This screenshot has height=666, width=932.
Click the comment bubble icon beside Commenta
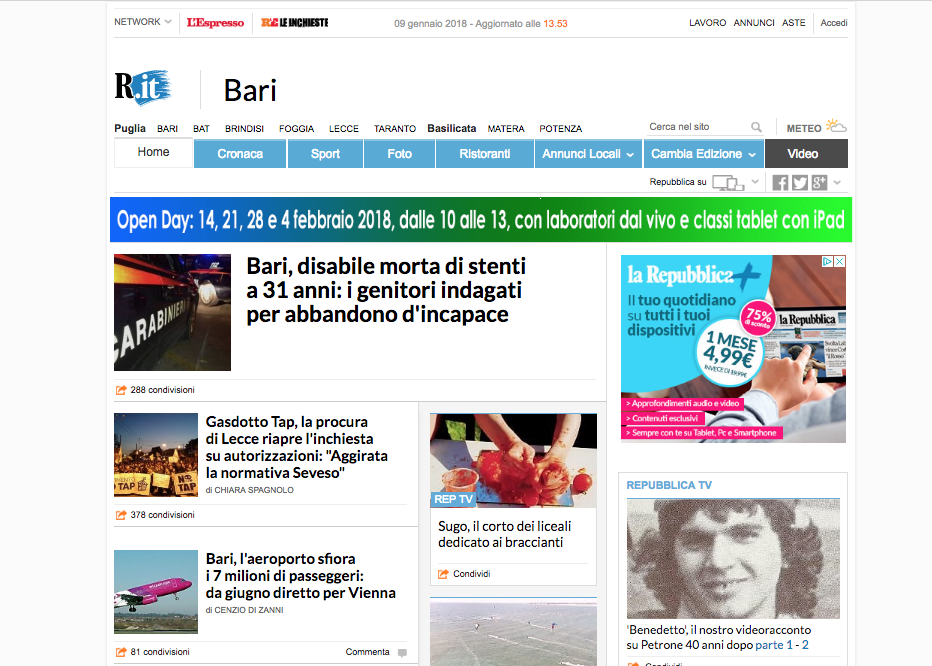tap(402, 653)
